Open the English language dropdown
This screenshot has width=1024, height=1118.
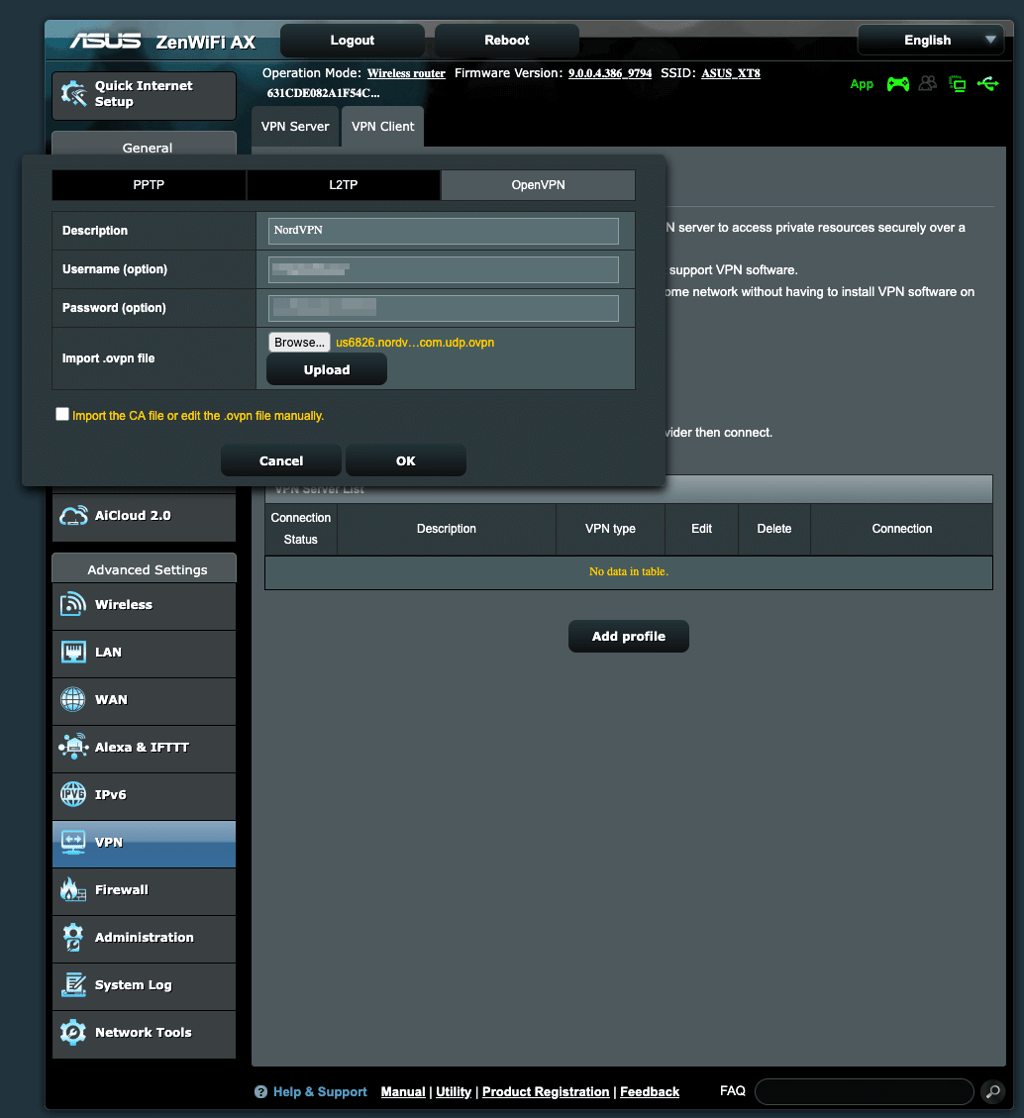click(931, 40)
